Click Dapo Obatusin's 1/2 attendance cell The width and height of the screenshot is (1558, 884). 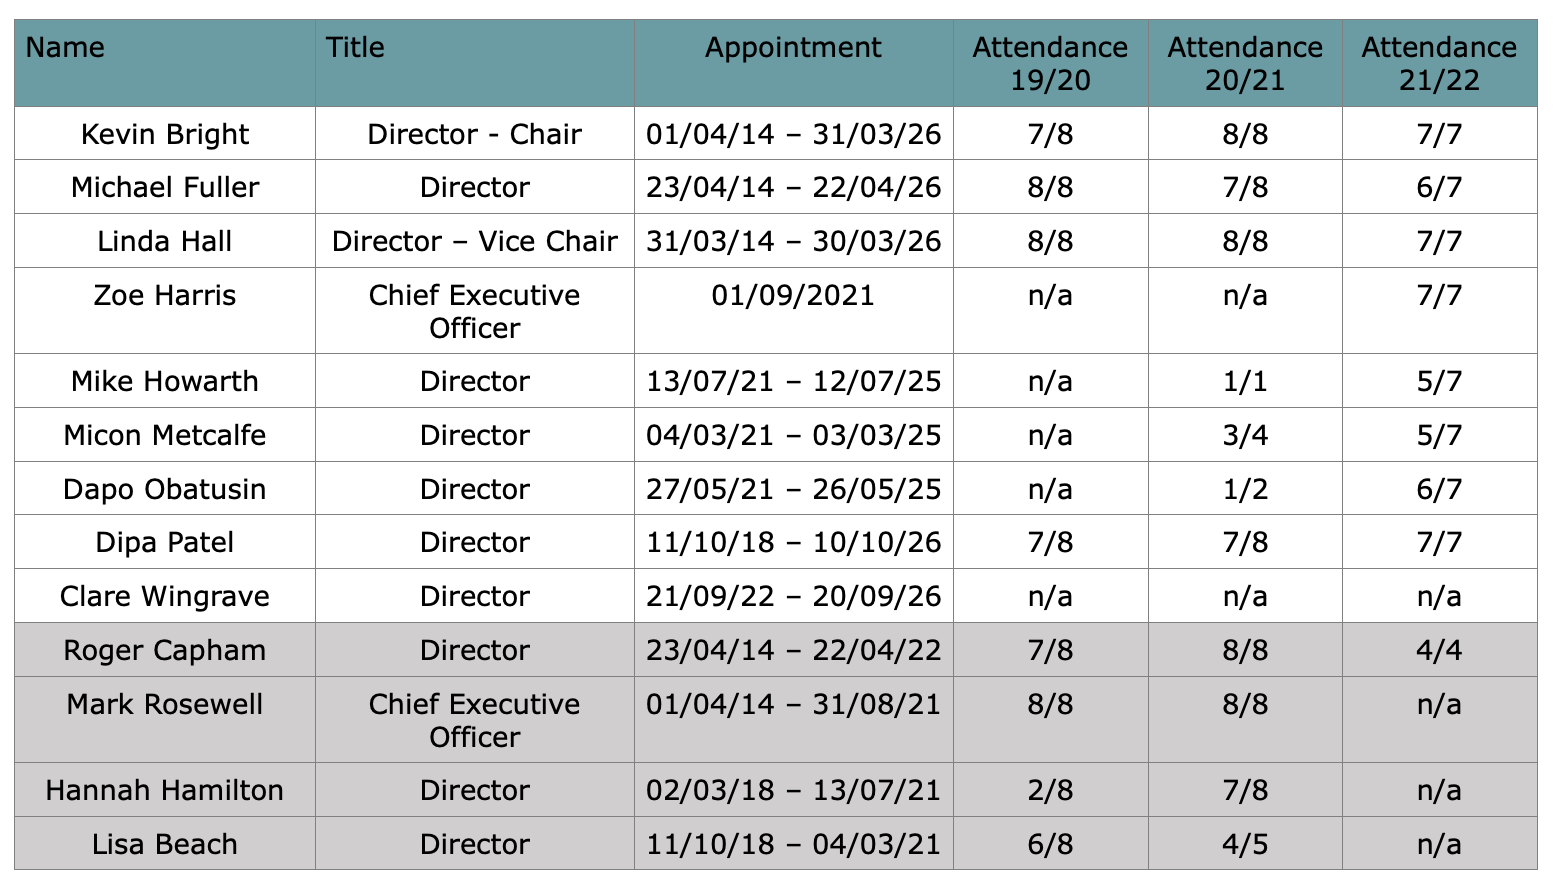(x=1245, y=489)
